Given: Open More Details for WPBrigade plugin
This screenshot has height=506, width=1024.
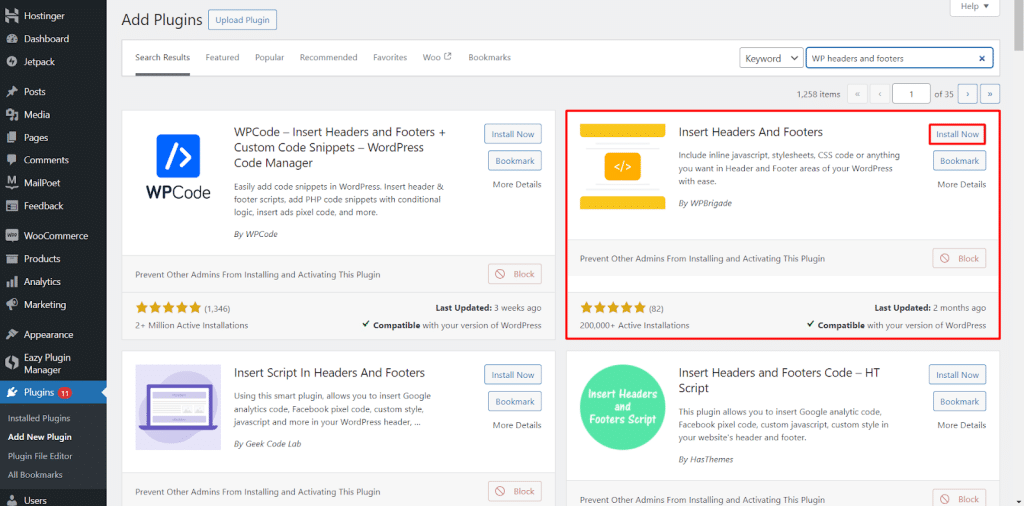Looking at the screenshot, I should click(962, 185).
